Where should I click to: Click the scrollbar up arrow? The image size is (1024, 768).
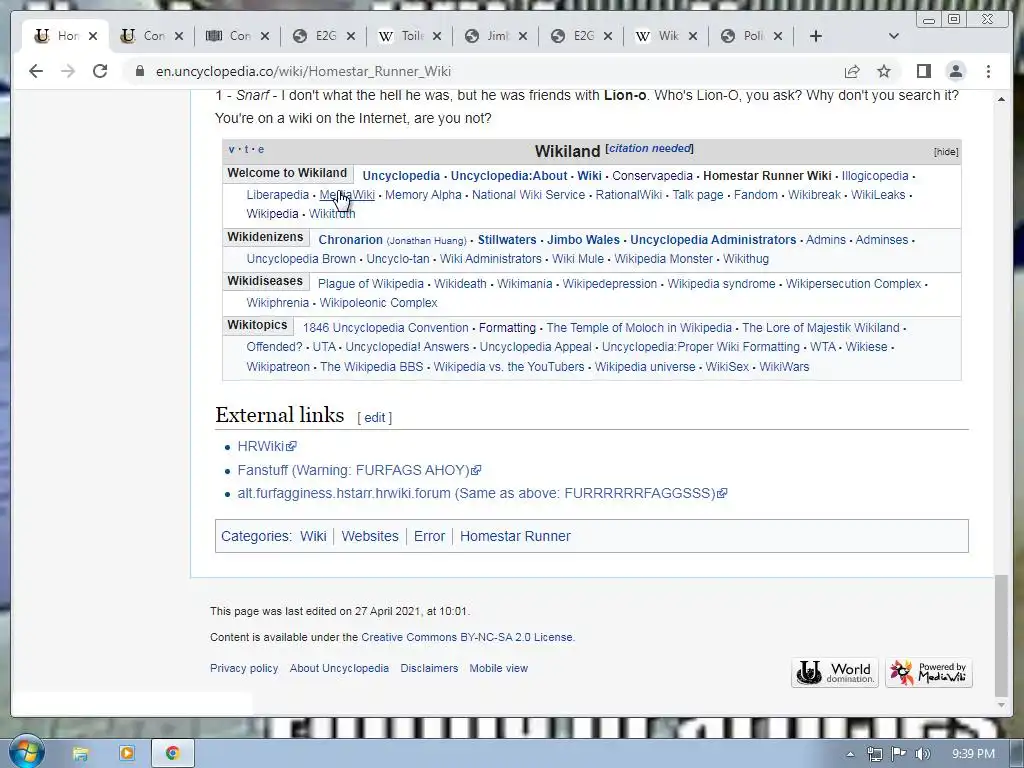pyautogui.click(x=1001, y=99)
